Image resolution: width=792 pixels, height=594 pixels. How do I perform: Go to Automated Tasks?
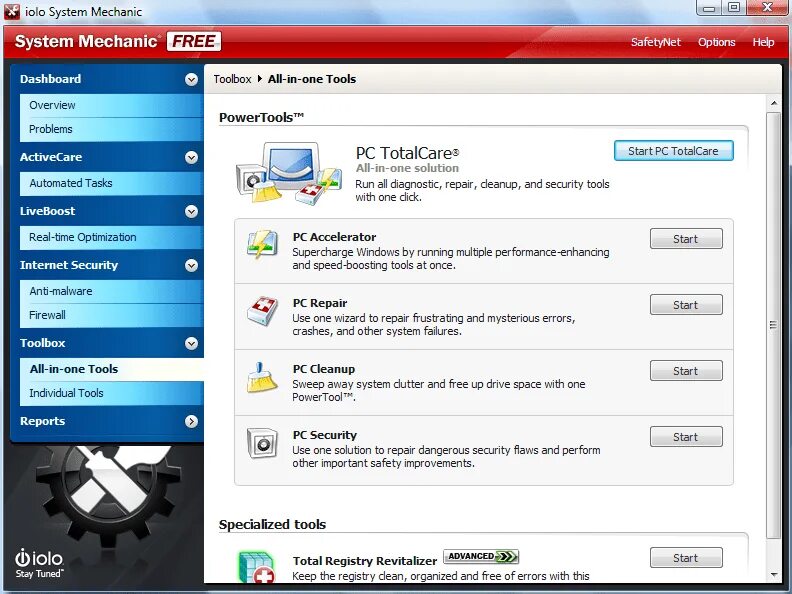click(111, 183)
